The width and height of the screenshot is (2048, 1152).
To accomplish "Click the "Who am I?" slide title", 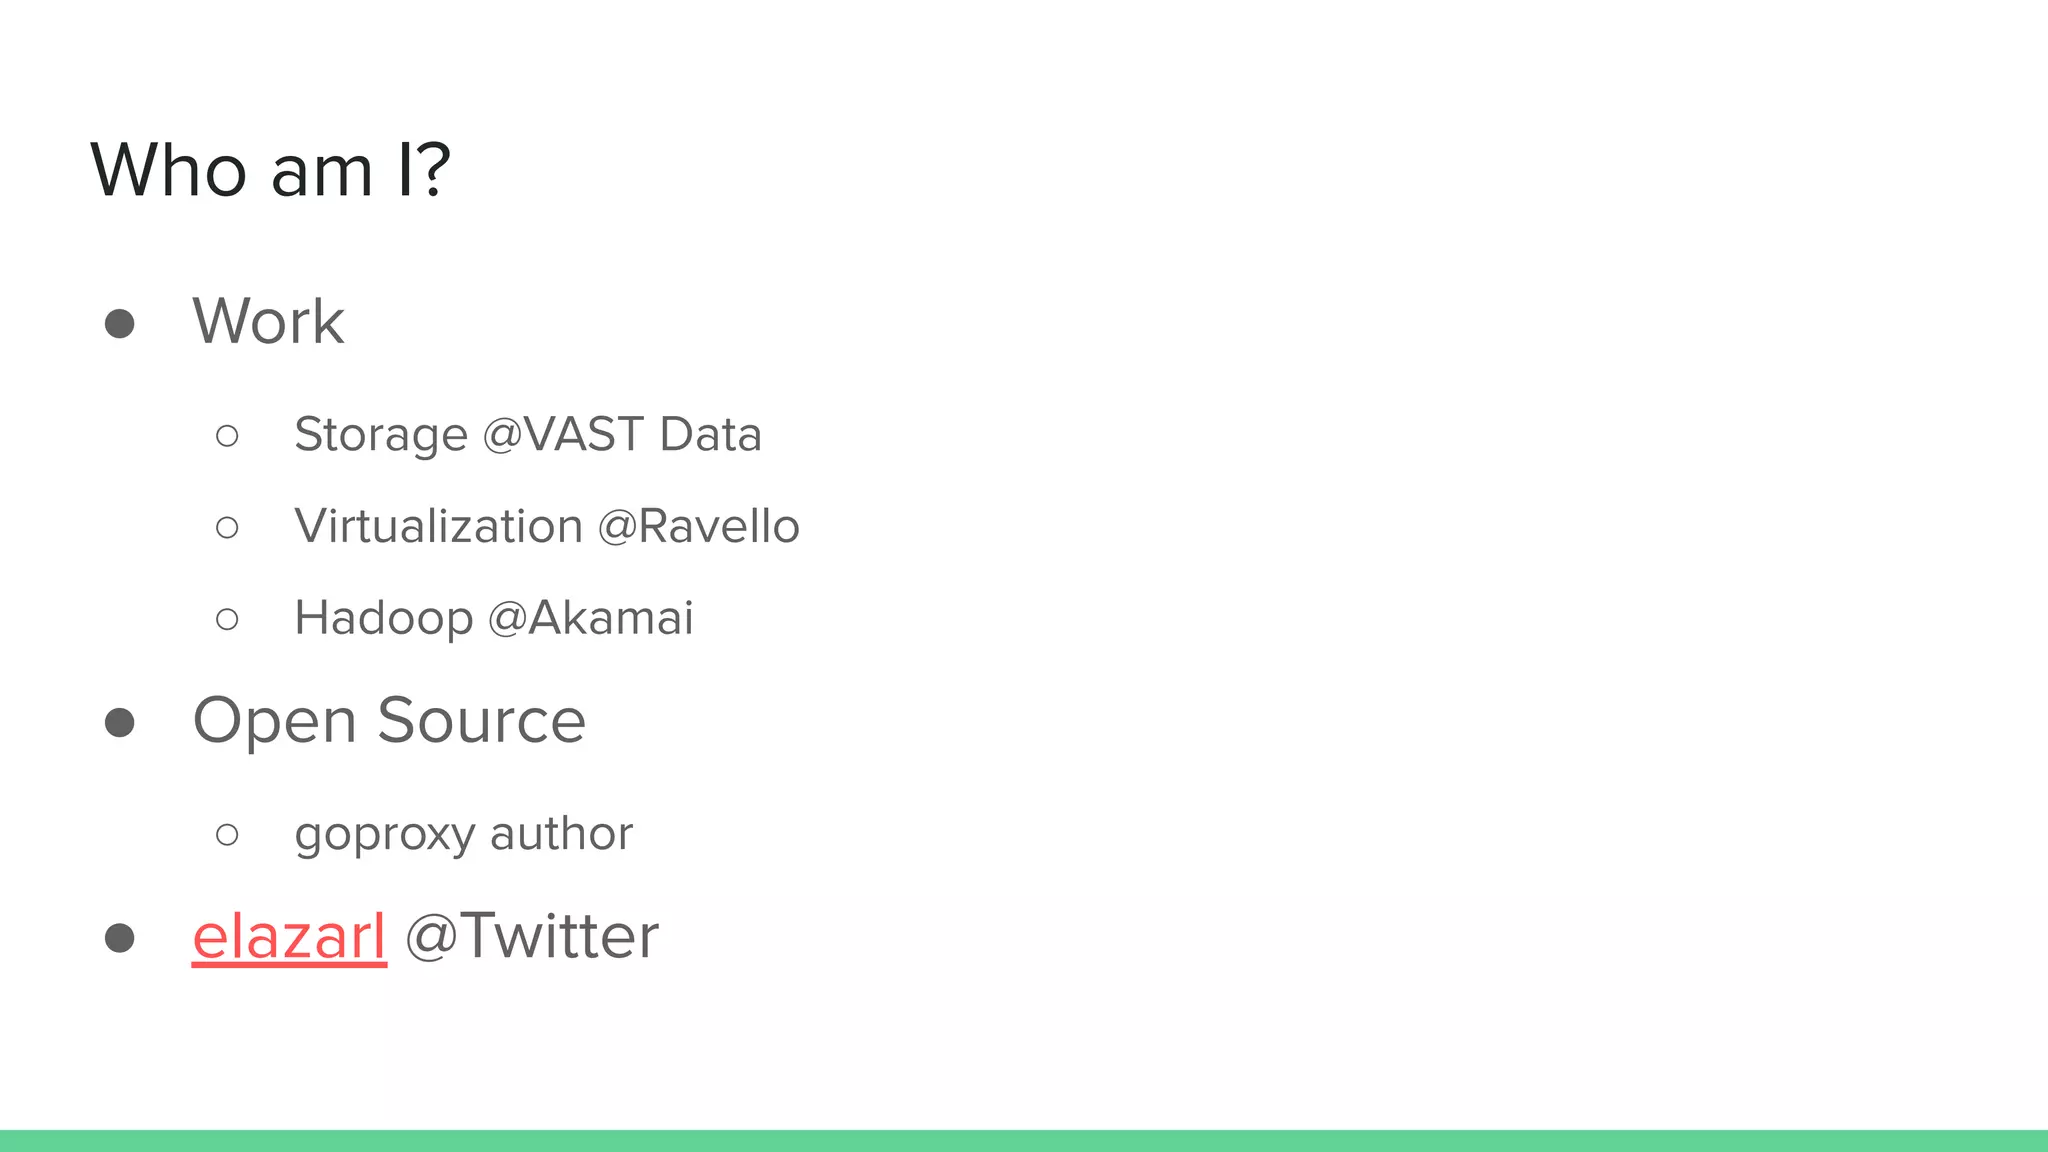I will [x=271, y=170].
